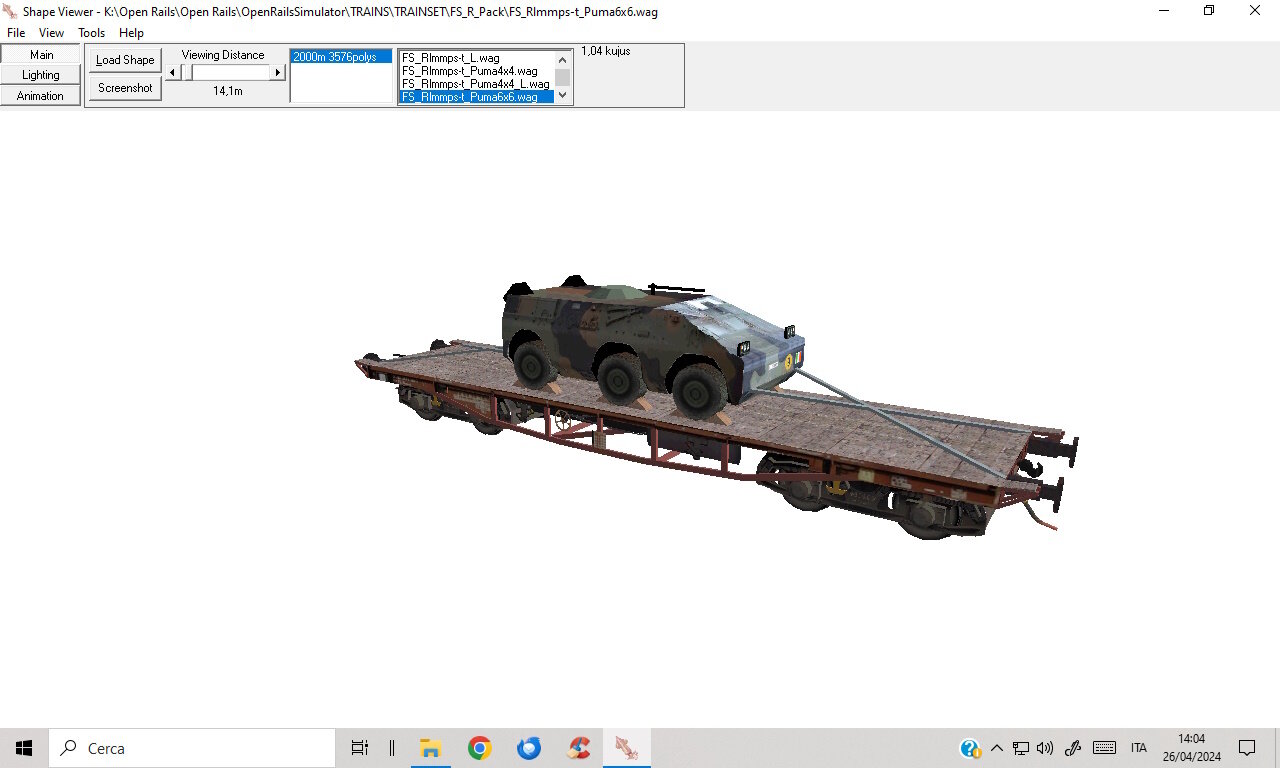1280x768 pixels.
Task: Select the 2000m 3576polys LOD entry
Action: [x=341, y=57]
